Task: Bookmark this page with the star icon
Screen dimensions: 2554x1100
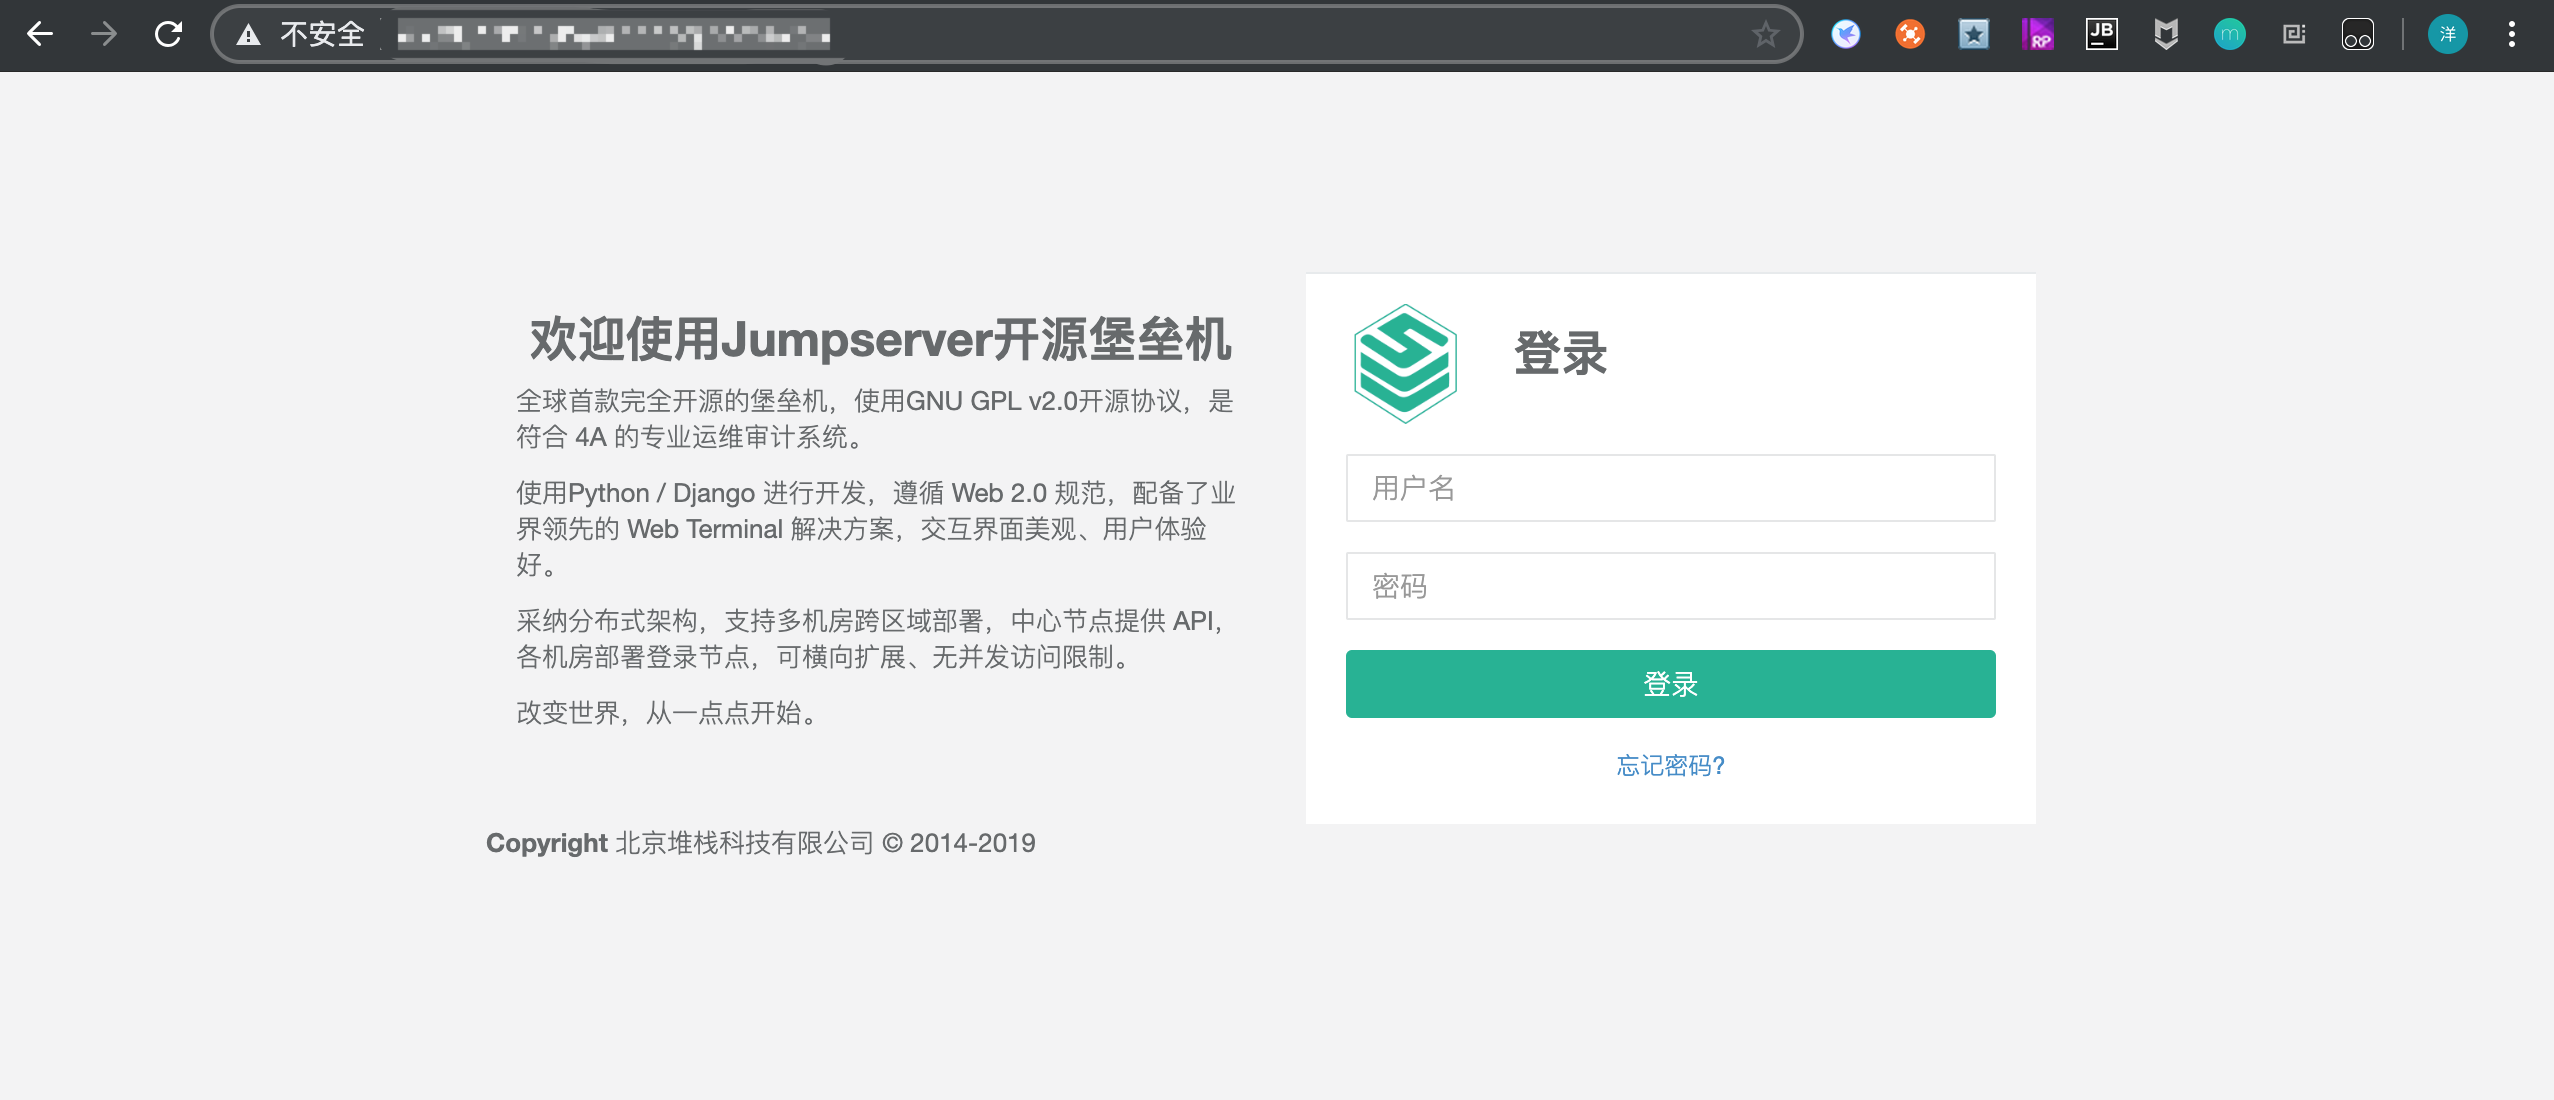Action: (x=1765, y=35)
